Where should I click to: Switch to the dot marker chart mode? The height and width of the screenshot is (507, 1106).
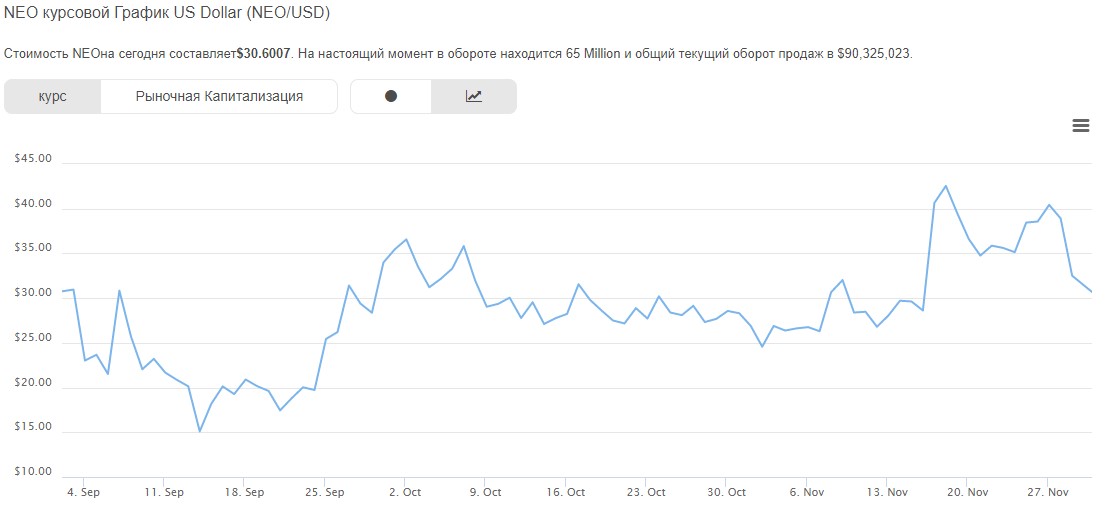click(x=391, y=97)
